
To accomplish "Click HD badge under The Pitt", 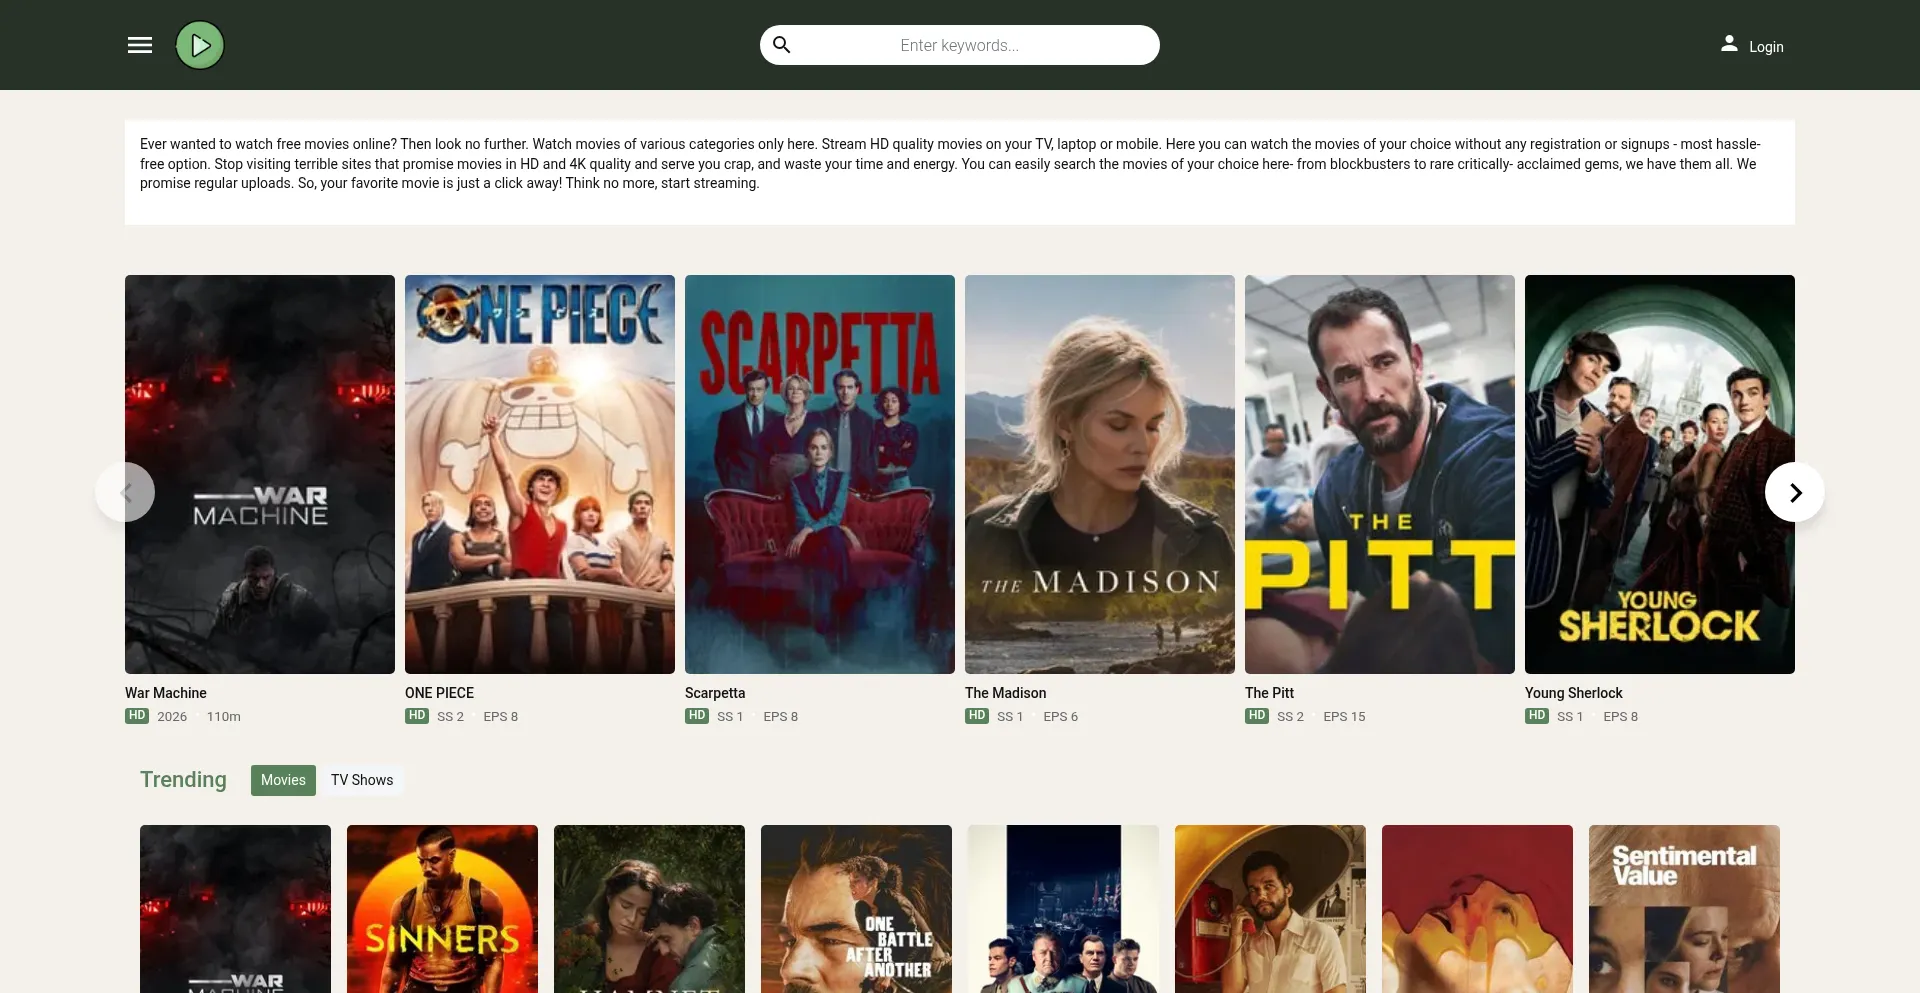I will tap(1257, 716).
